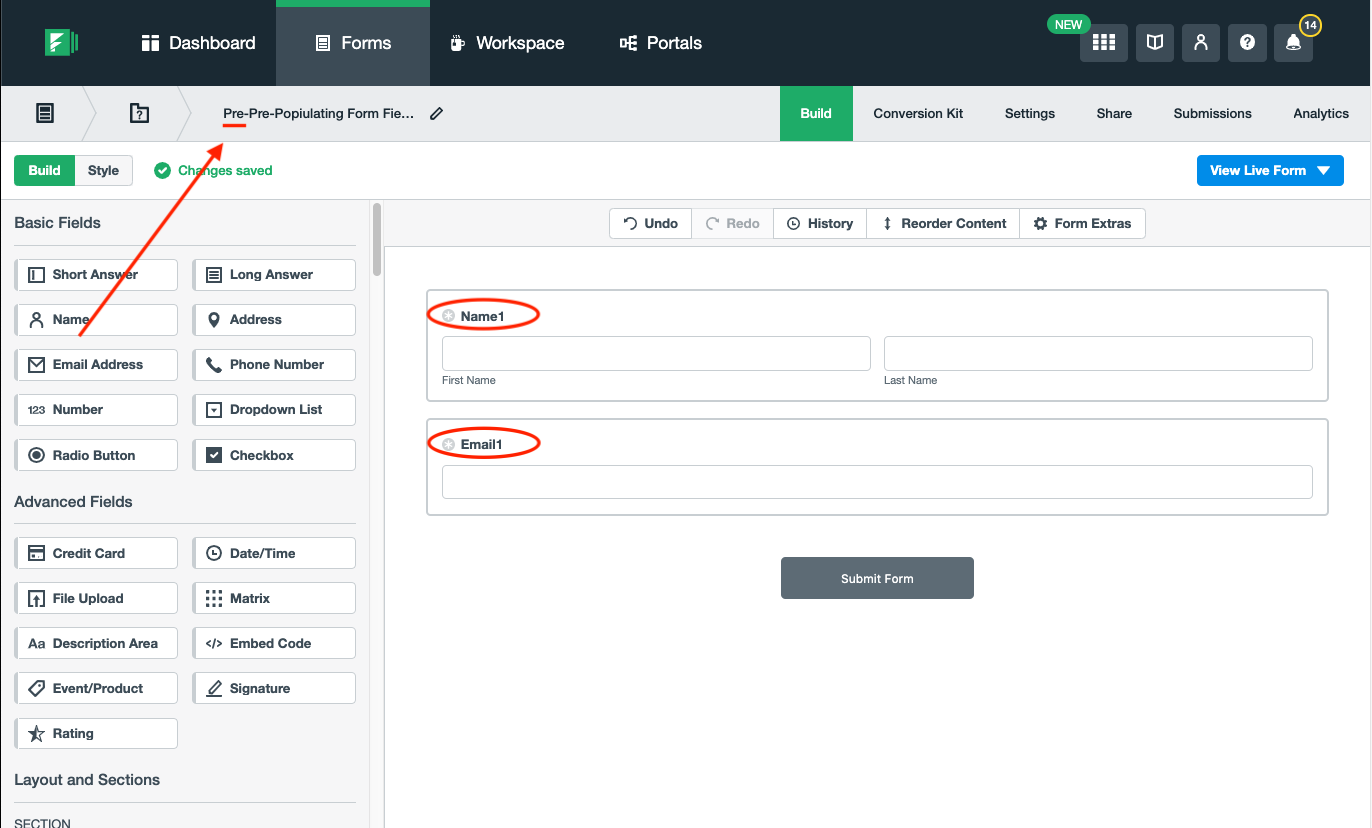Click the Undo button

(650, 224)
